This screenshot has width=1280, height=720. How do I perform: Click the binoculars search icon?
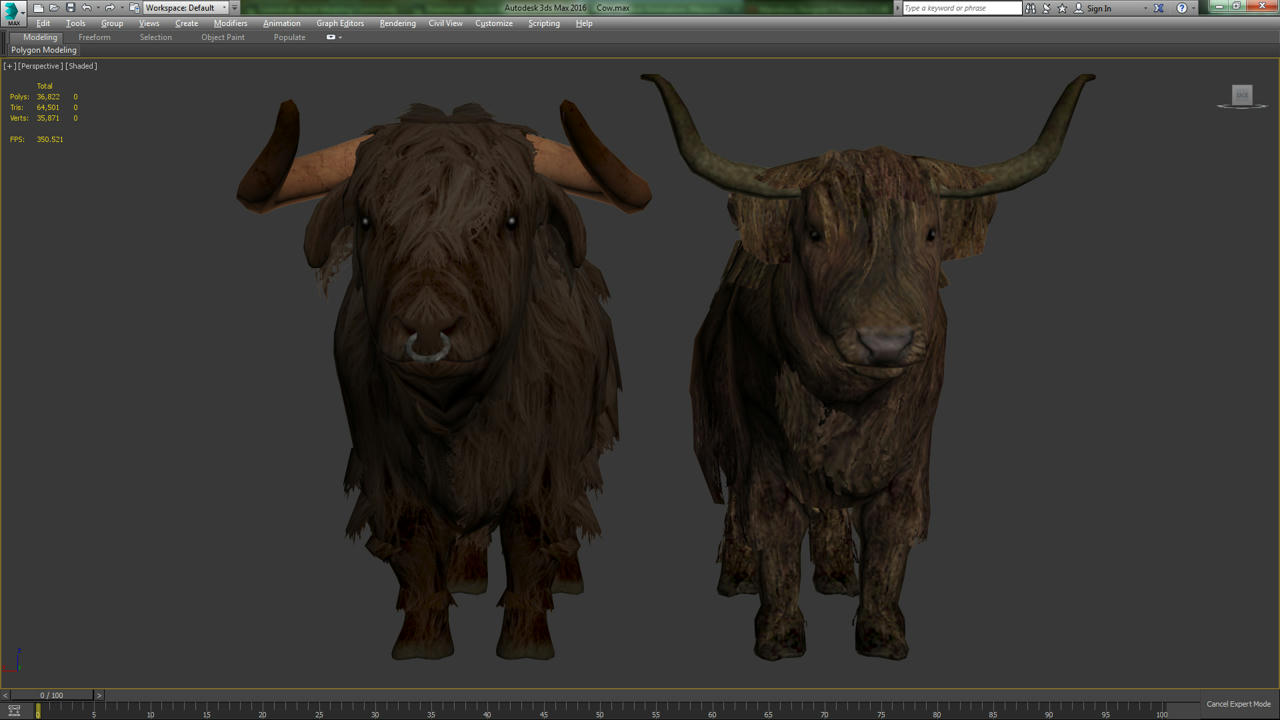(1030, 8)
